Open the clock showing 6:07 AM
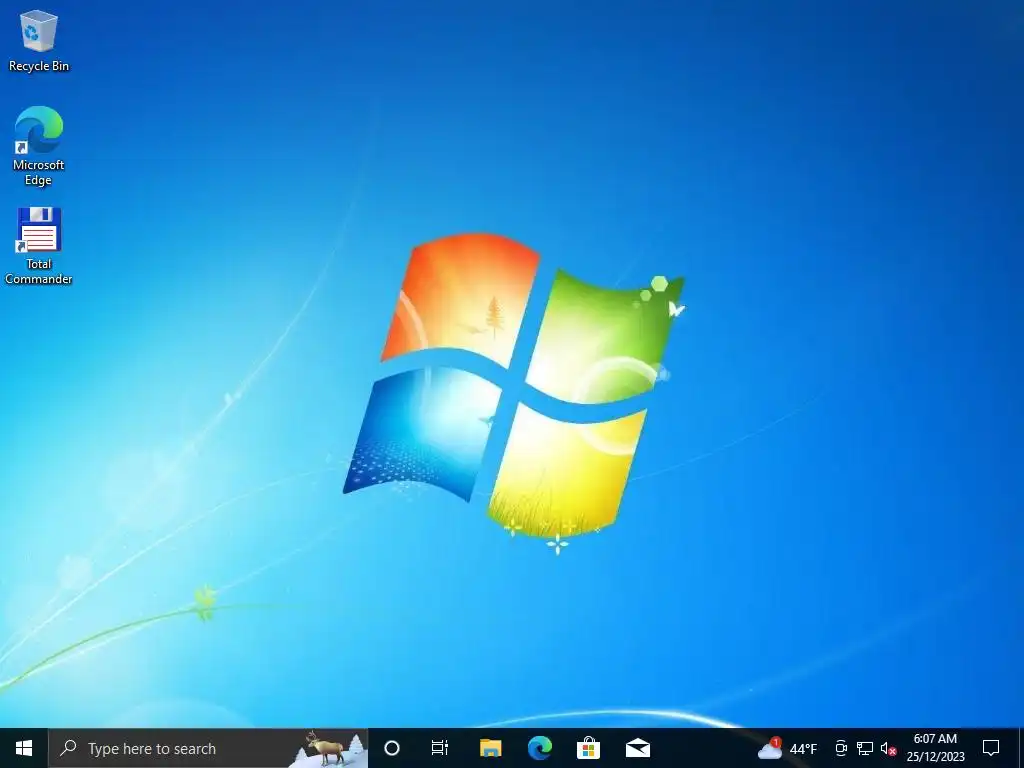This screenshot has height=768, width=1024. 935,748
